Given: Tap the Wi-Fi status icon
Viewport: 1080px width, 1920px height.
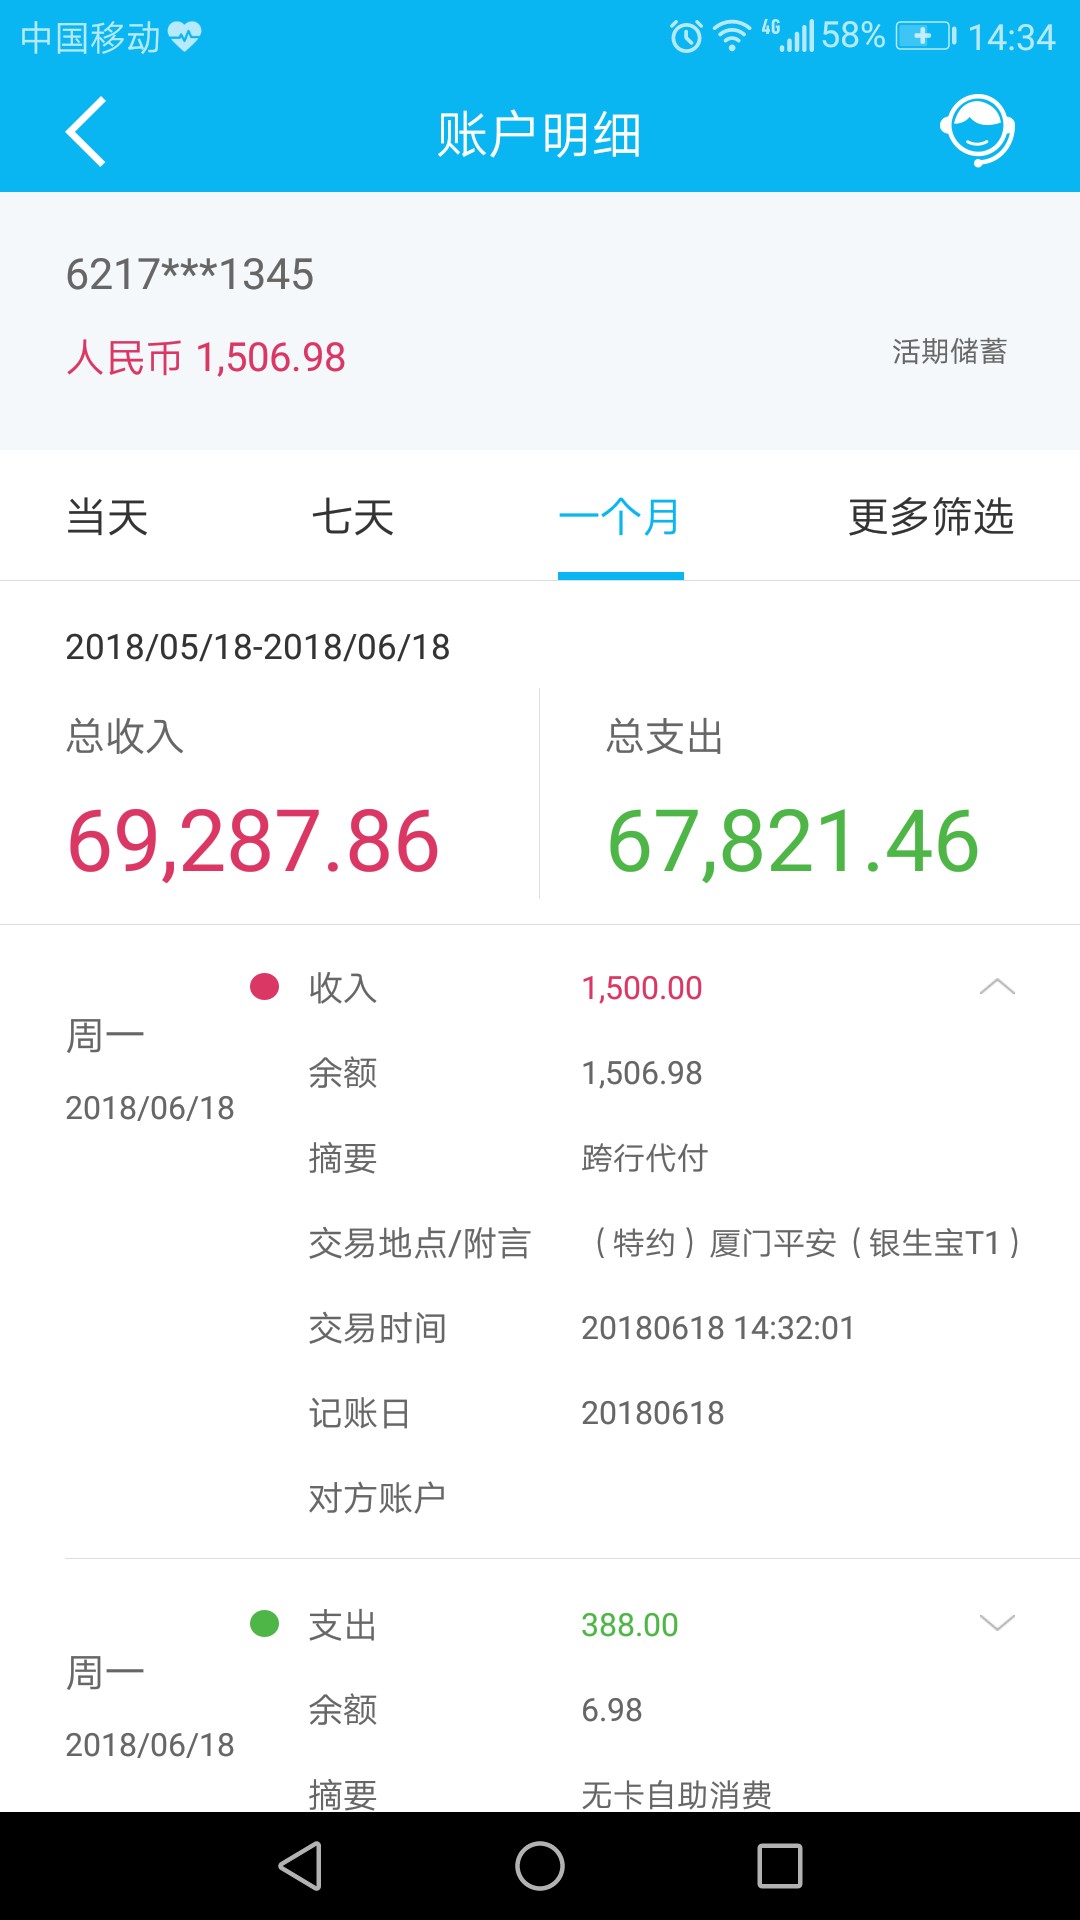Looking at the screenshot, I should pos(732,38).
